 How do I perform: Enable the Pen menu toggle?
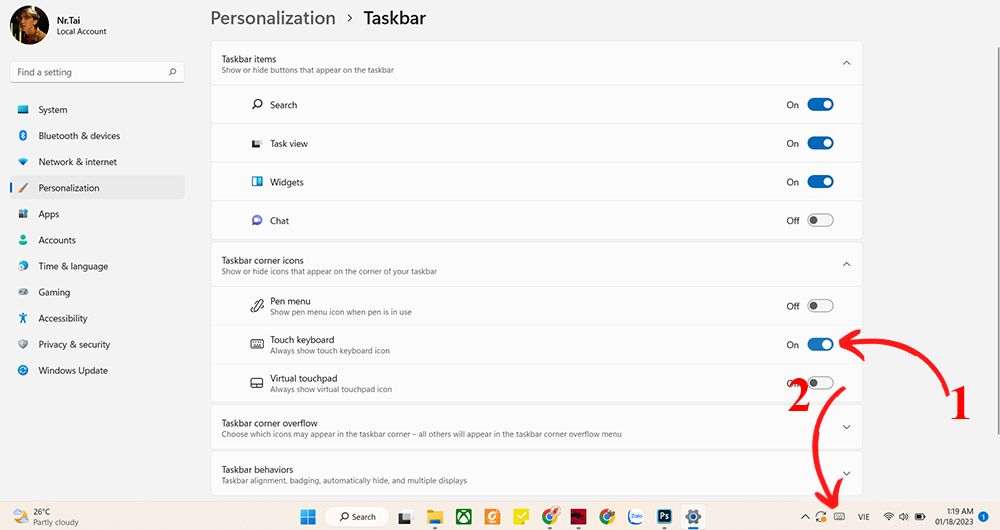click(820, 306)
